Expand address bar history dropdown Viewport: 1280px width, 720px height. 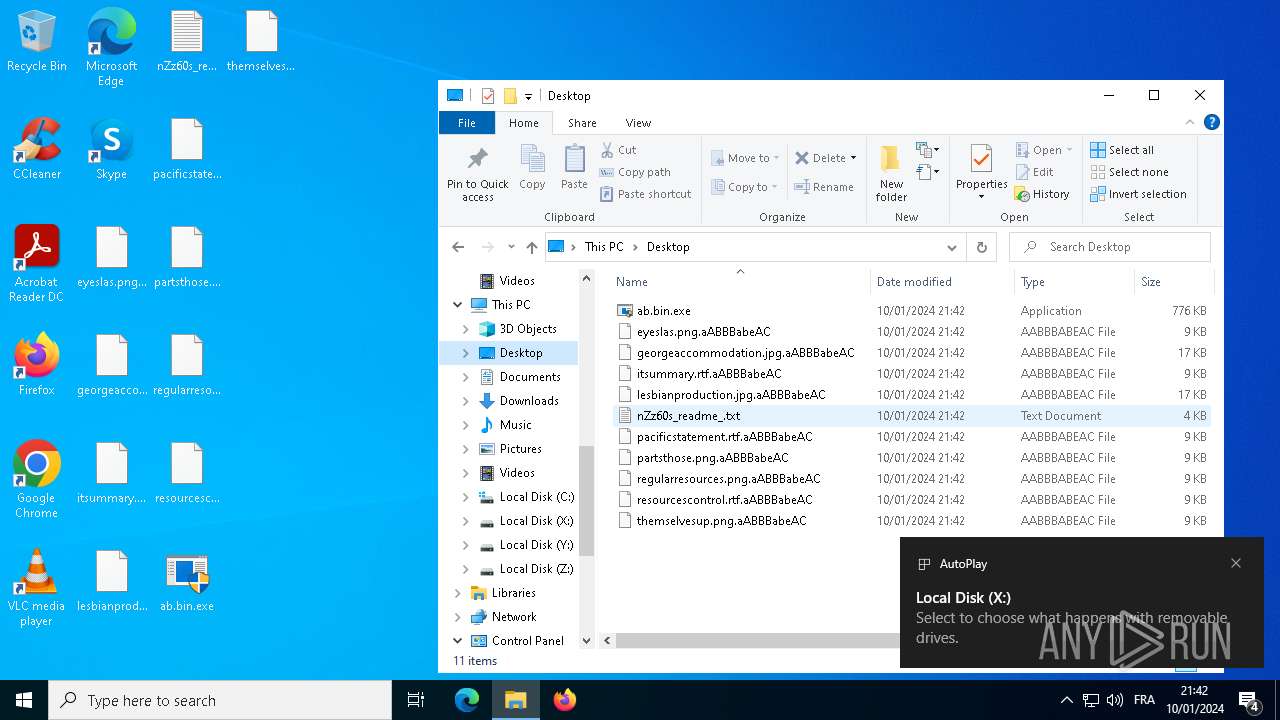[x=952, y=247]
